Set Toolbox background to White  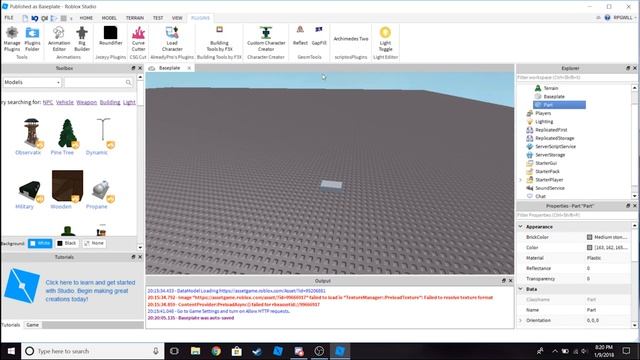(40, 243)
